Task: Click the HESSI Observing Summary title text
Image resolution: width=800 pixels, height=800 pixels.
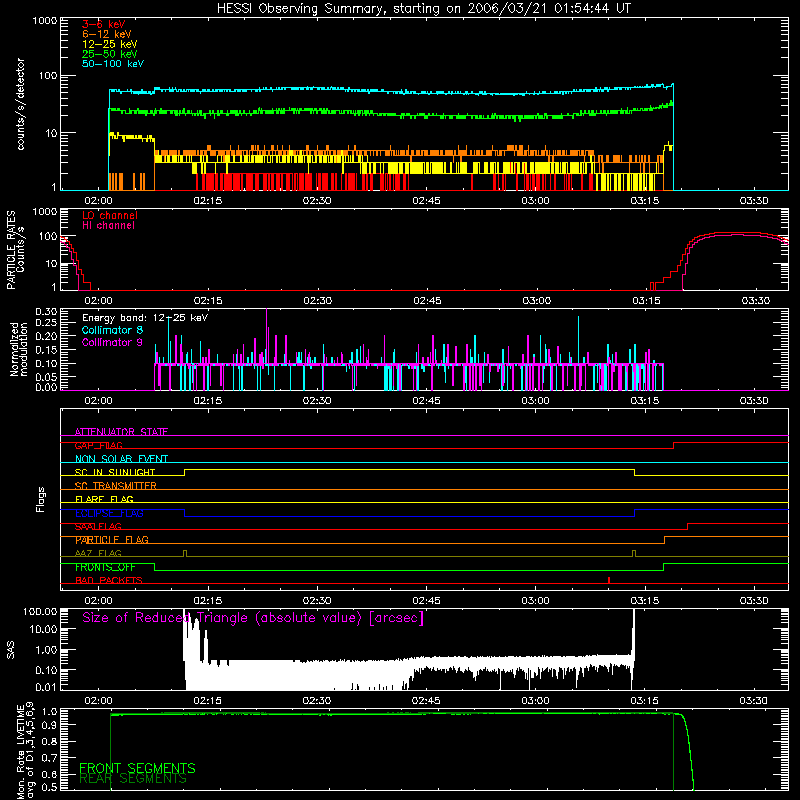Action: [423, 9]
